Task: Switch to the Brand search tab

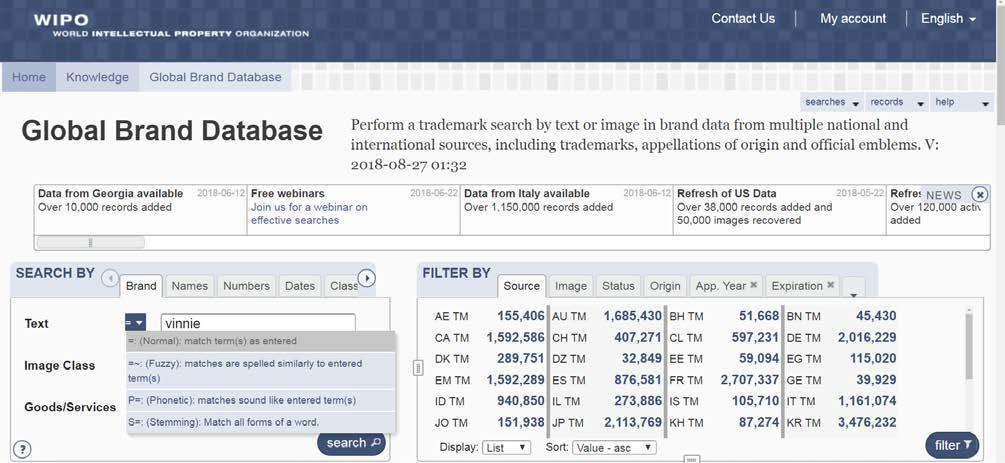Action: tap(141, 286)
